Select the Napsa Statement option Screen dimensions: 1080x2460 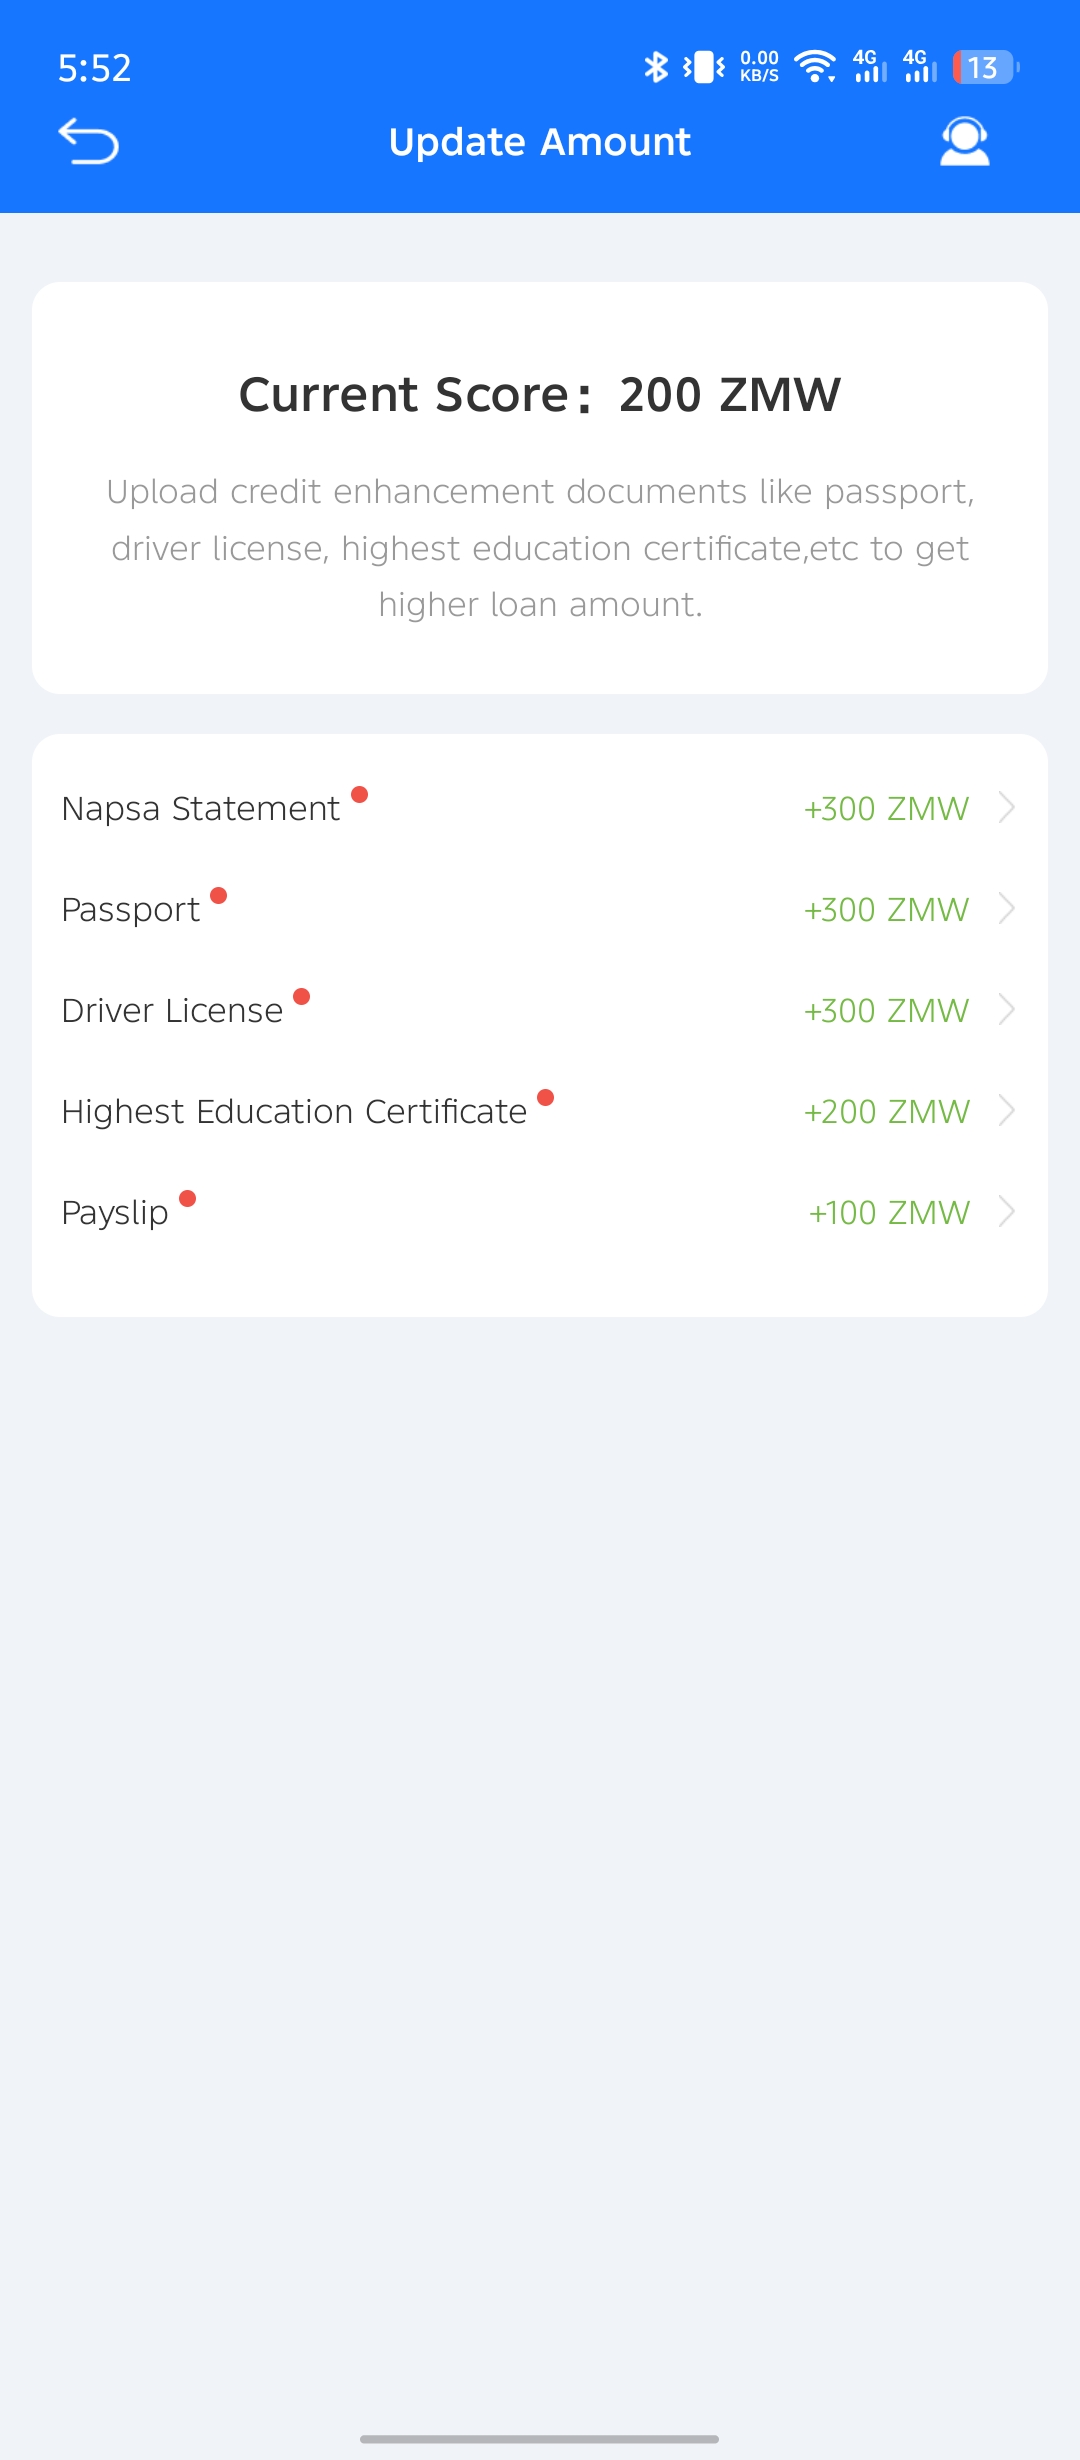tap(200, 808)
